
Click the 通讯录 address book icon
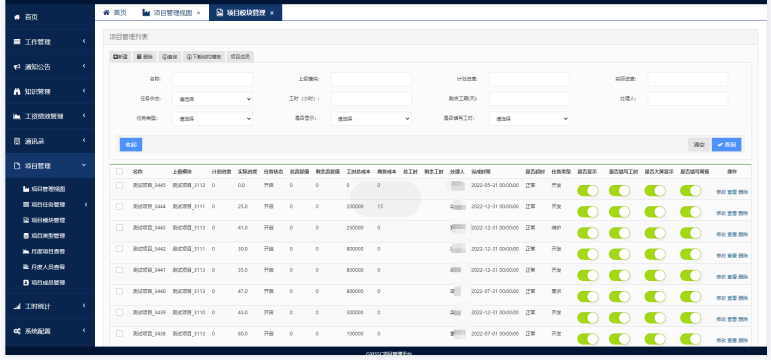[x=17, y=141]
